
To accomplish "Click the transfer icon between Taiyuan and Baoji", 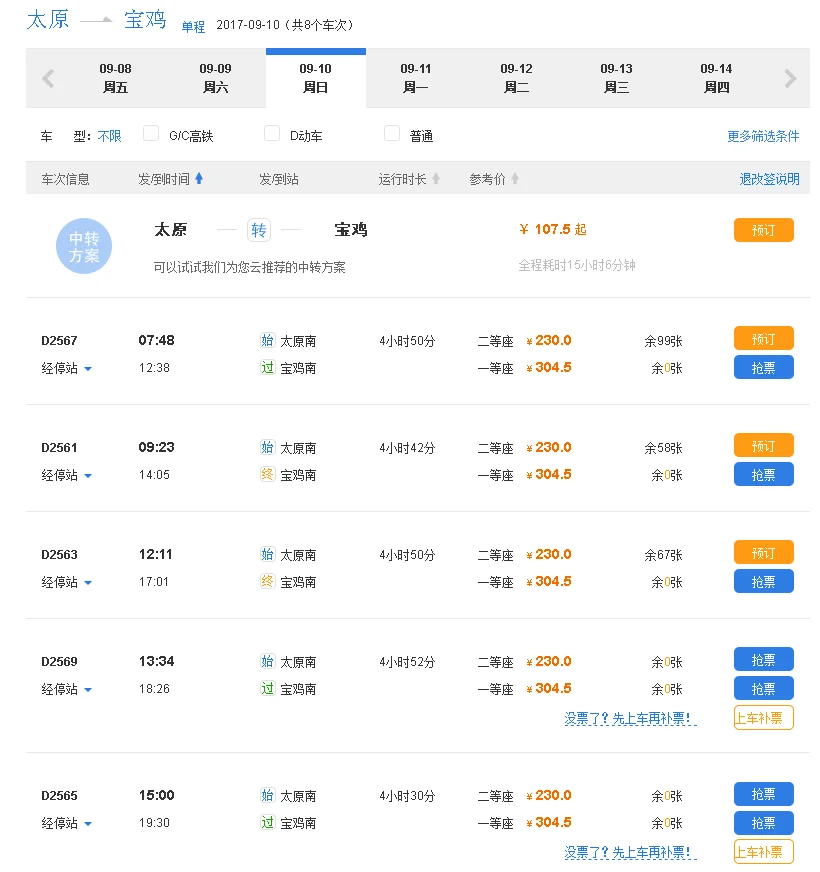I will coord(259,230).
